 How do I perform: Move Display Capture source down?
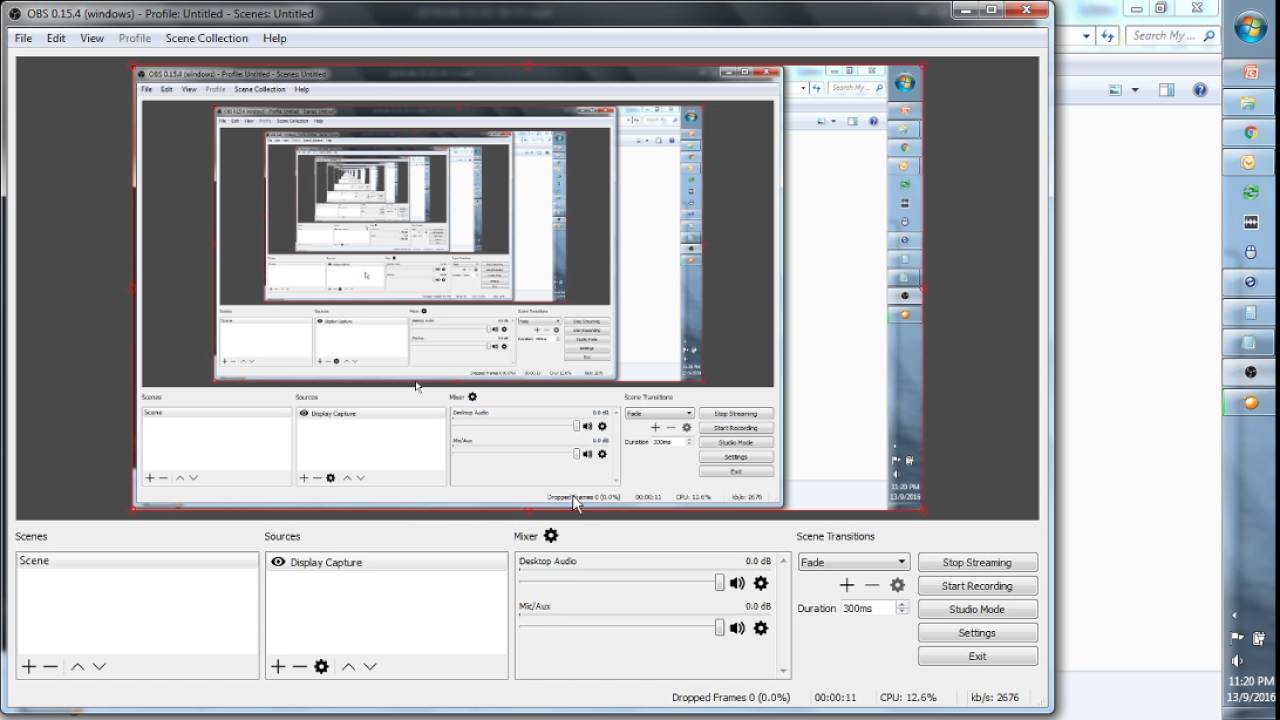click(x=370, y=666)
